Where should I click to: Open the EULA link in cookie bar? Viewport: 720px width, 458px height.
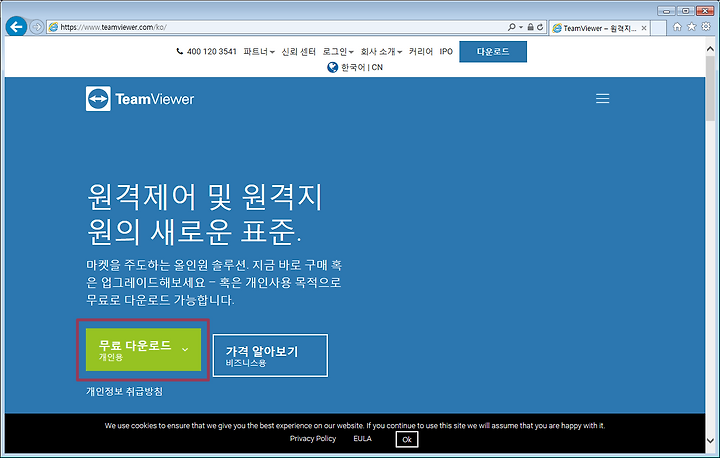362,439
